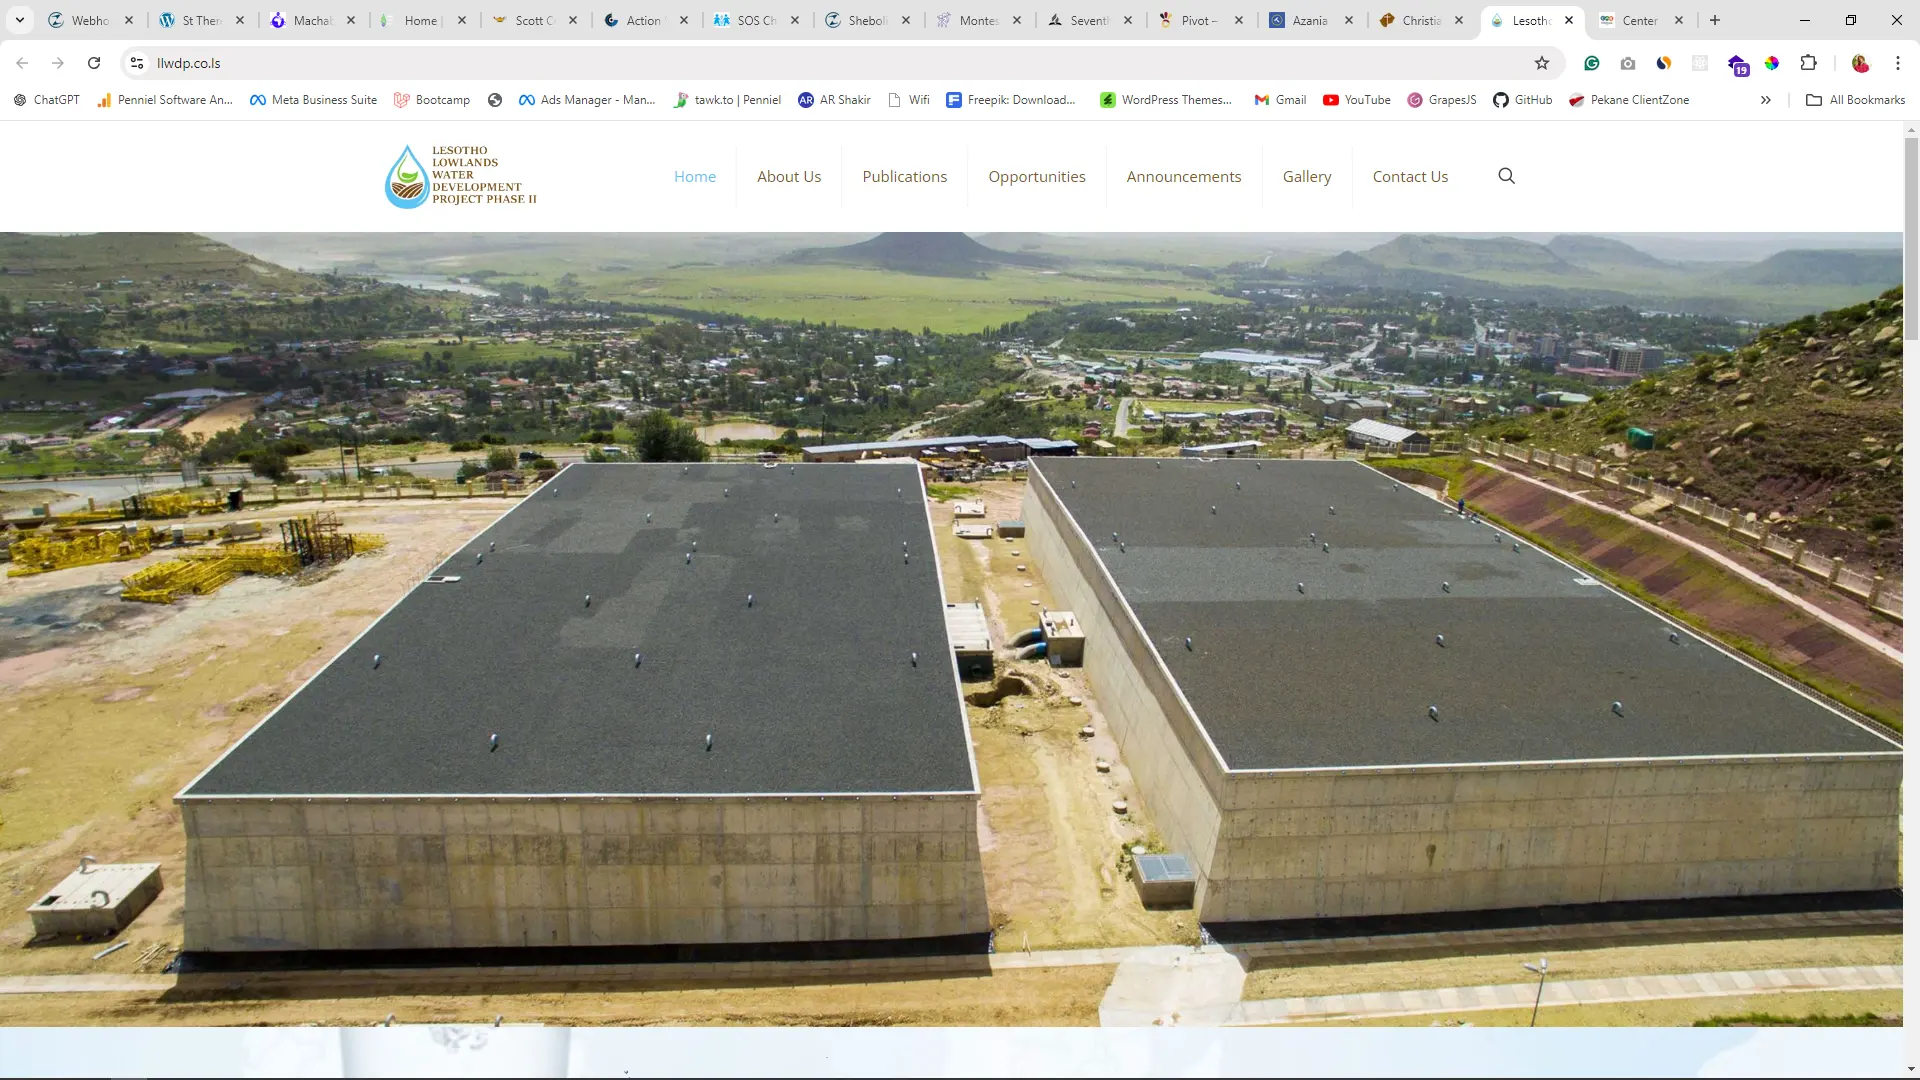
Task: Open Chrome three-dot menu
Action: pos(1897,63)
